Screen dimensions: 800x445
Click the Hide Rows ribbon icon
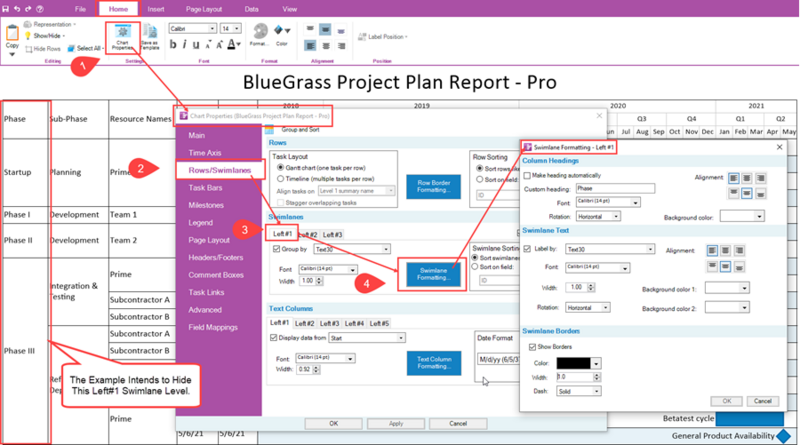pos(29,49)
